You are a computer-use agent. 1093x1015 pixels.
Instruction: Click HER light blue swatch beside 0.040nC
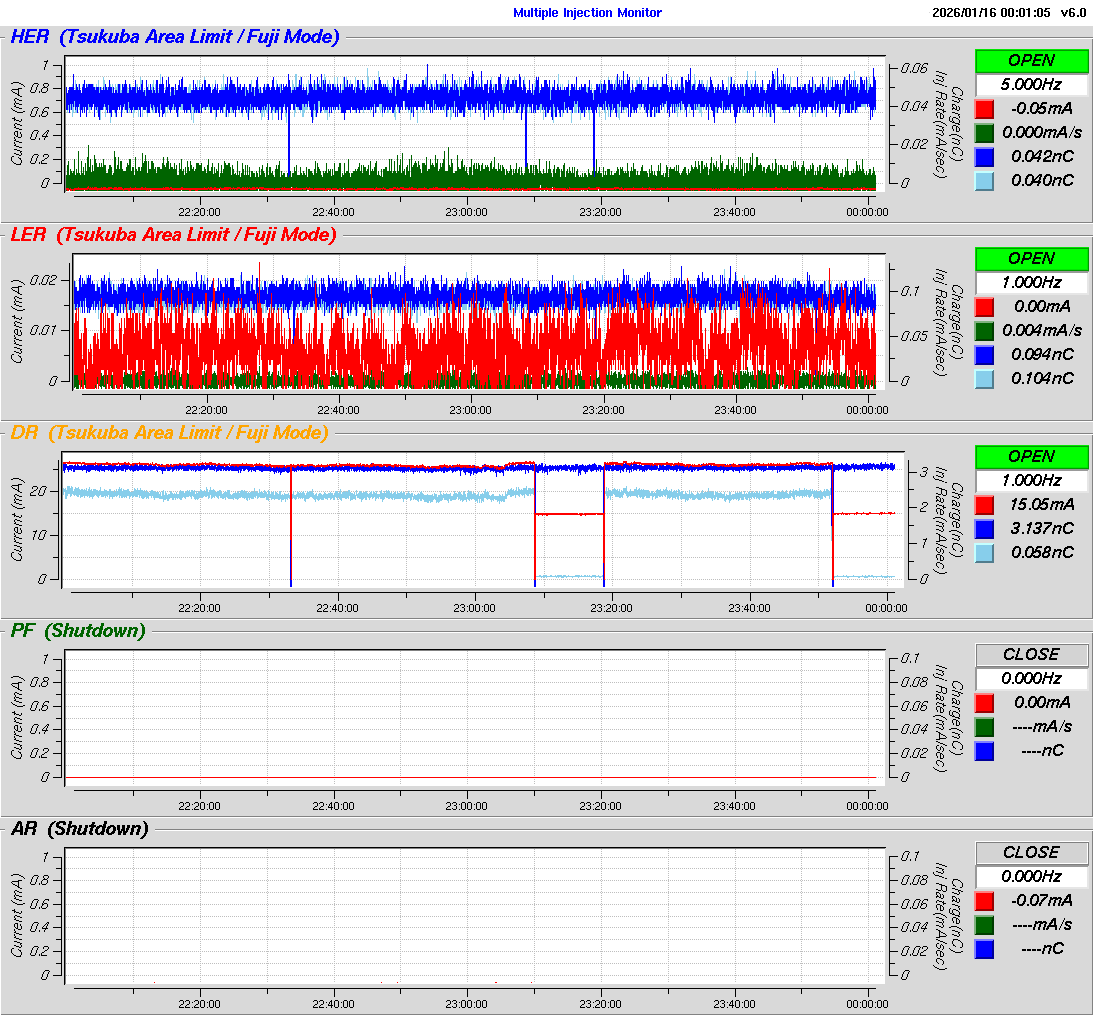click(x=984, y=181)
